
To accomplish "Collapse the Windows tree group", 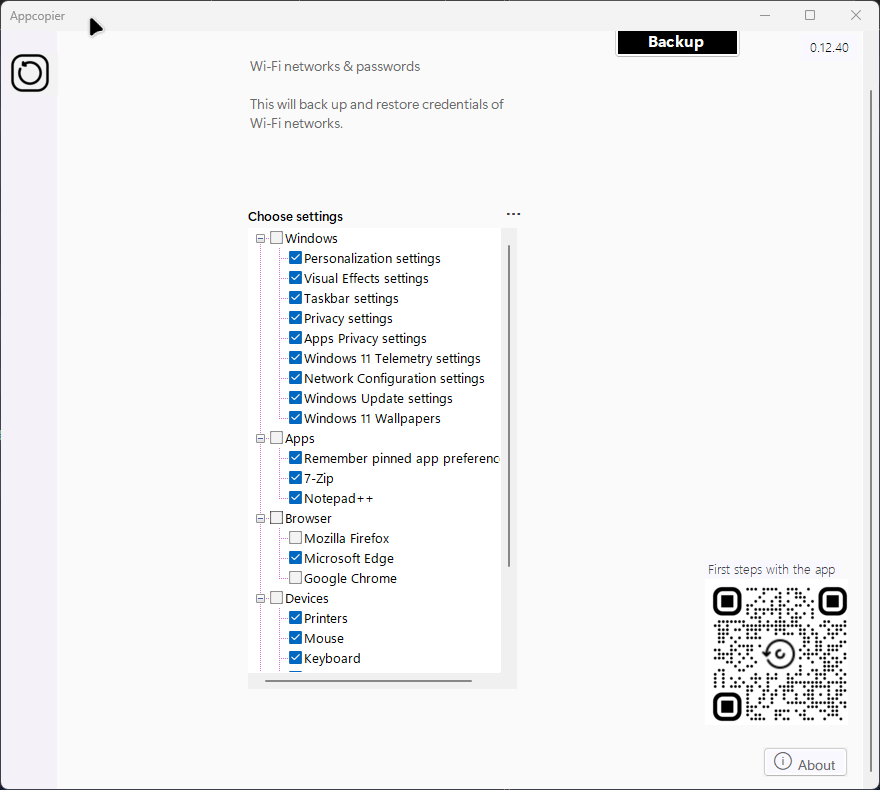I will tap(260, 238).
